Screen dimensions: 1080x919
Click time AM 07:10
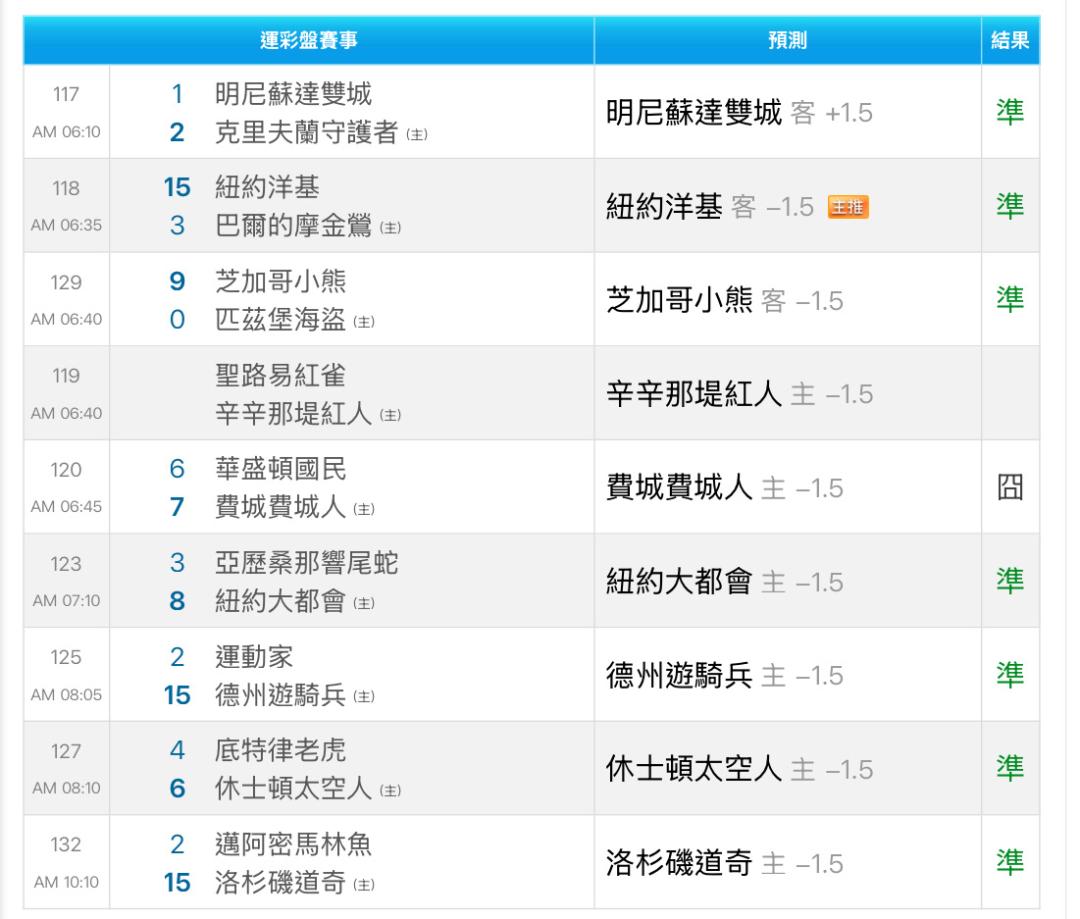tap(66, 601)
